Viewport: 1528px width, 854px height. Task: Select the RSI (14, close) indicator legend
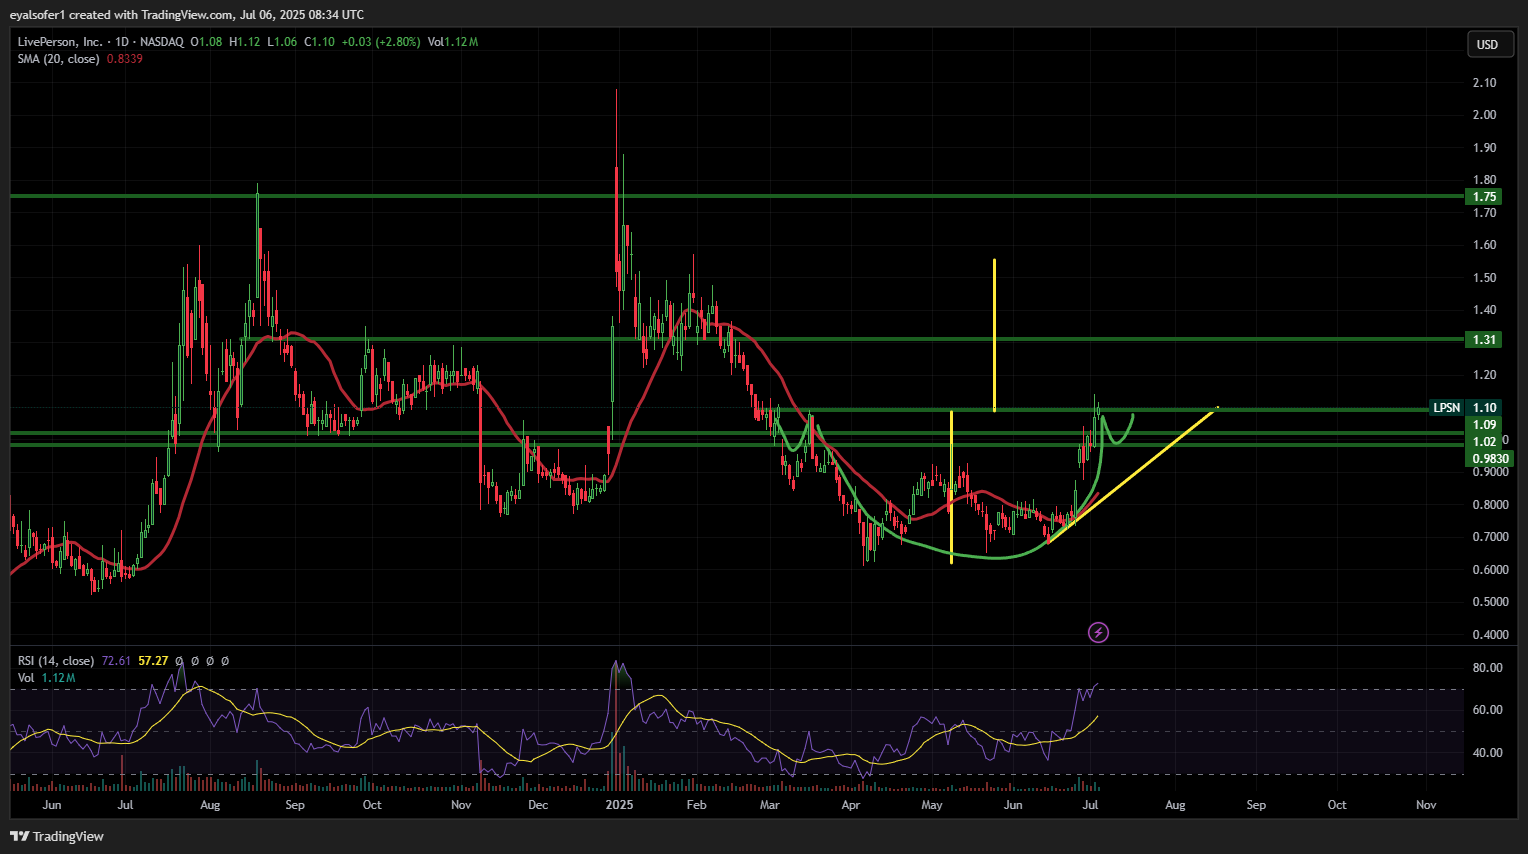(x=56, y=661)
